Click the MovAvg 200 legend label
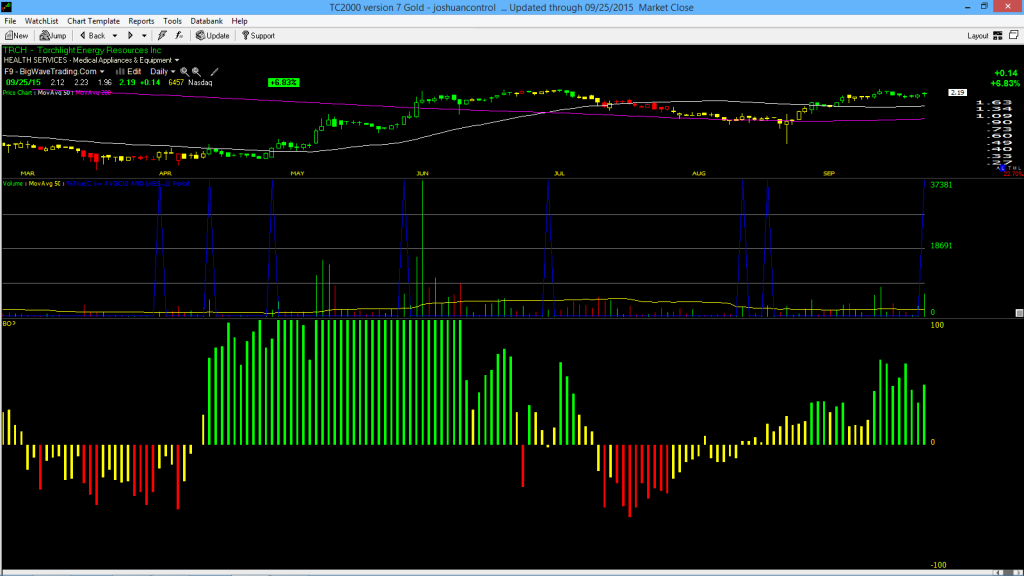Viewport: 1024px width, 576px height. coord(93,93)
